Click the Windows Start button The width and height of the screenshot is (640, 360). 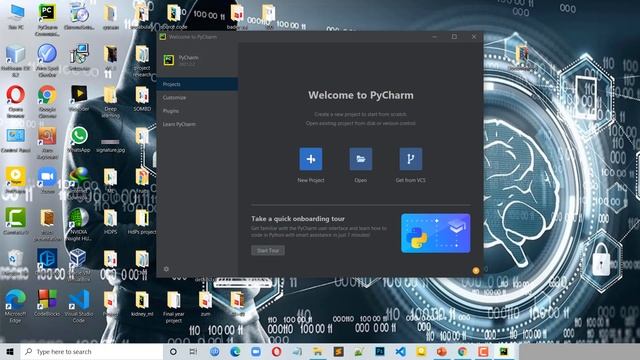[x=10, y=351]
